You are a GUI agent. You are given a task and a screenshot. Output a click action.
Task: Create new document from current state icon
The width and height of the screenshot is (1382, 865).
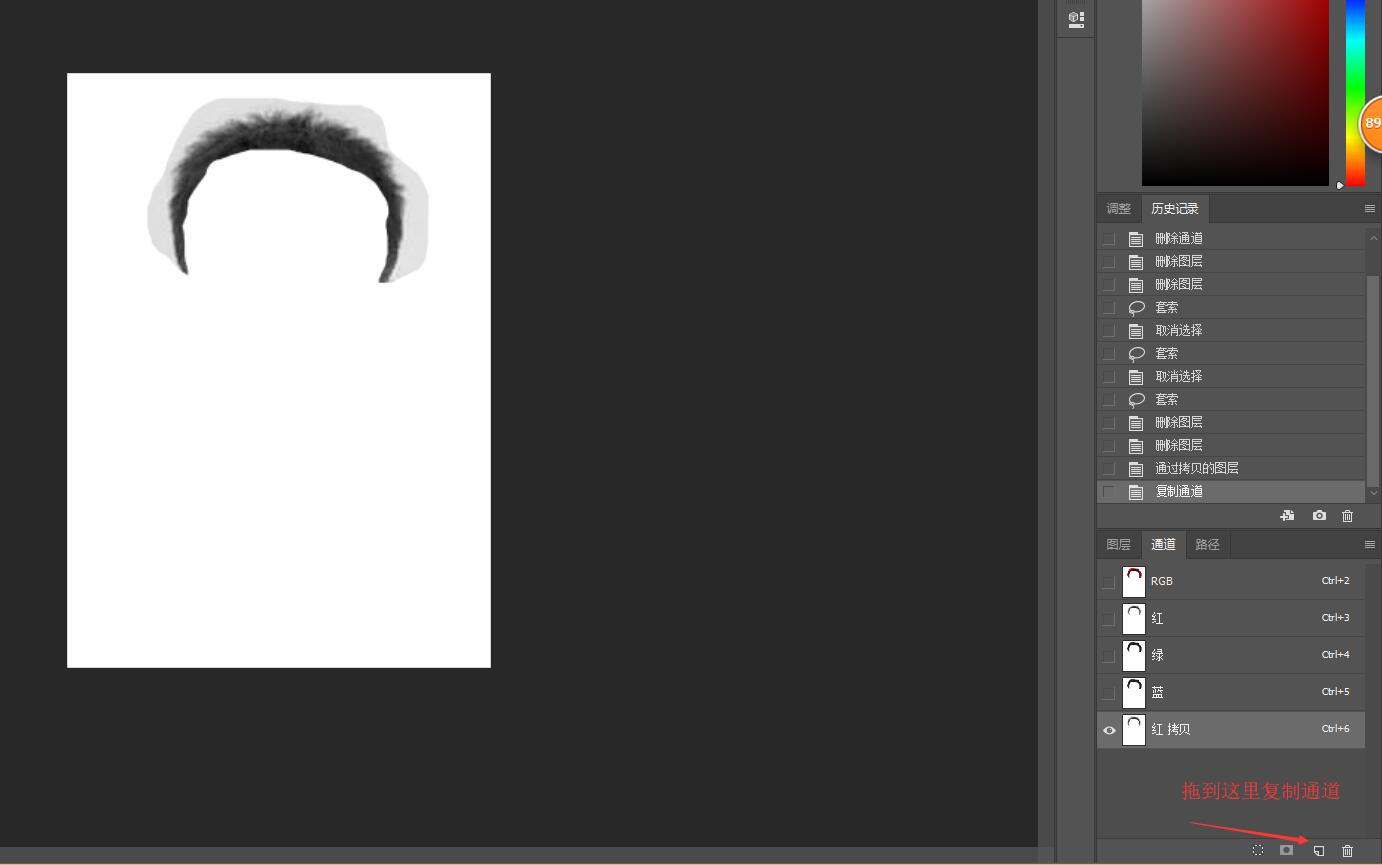coord(1287,516)
